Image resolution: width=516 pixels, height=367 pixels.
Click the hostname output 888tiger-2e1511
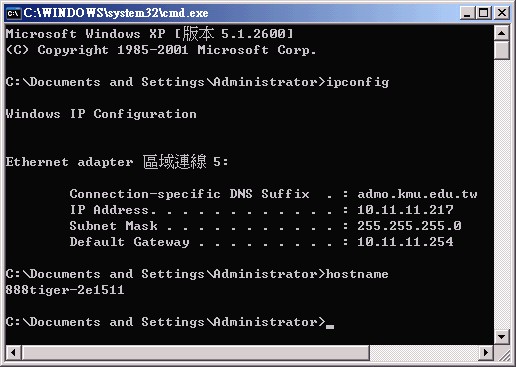coord(65,290)
